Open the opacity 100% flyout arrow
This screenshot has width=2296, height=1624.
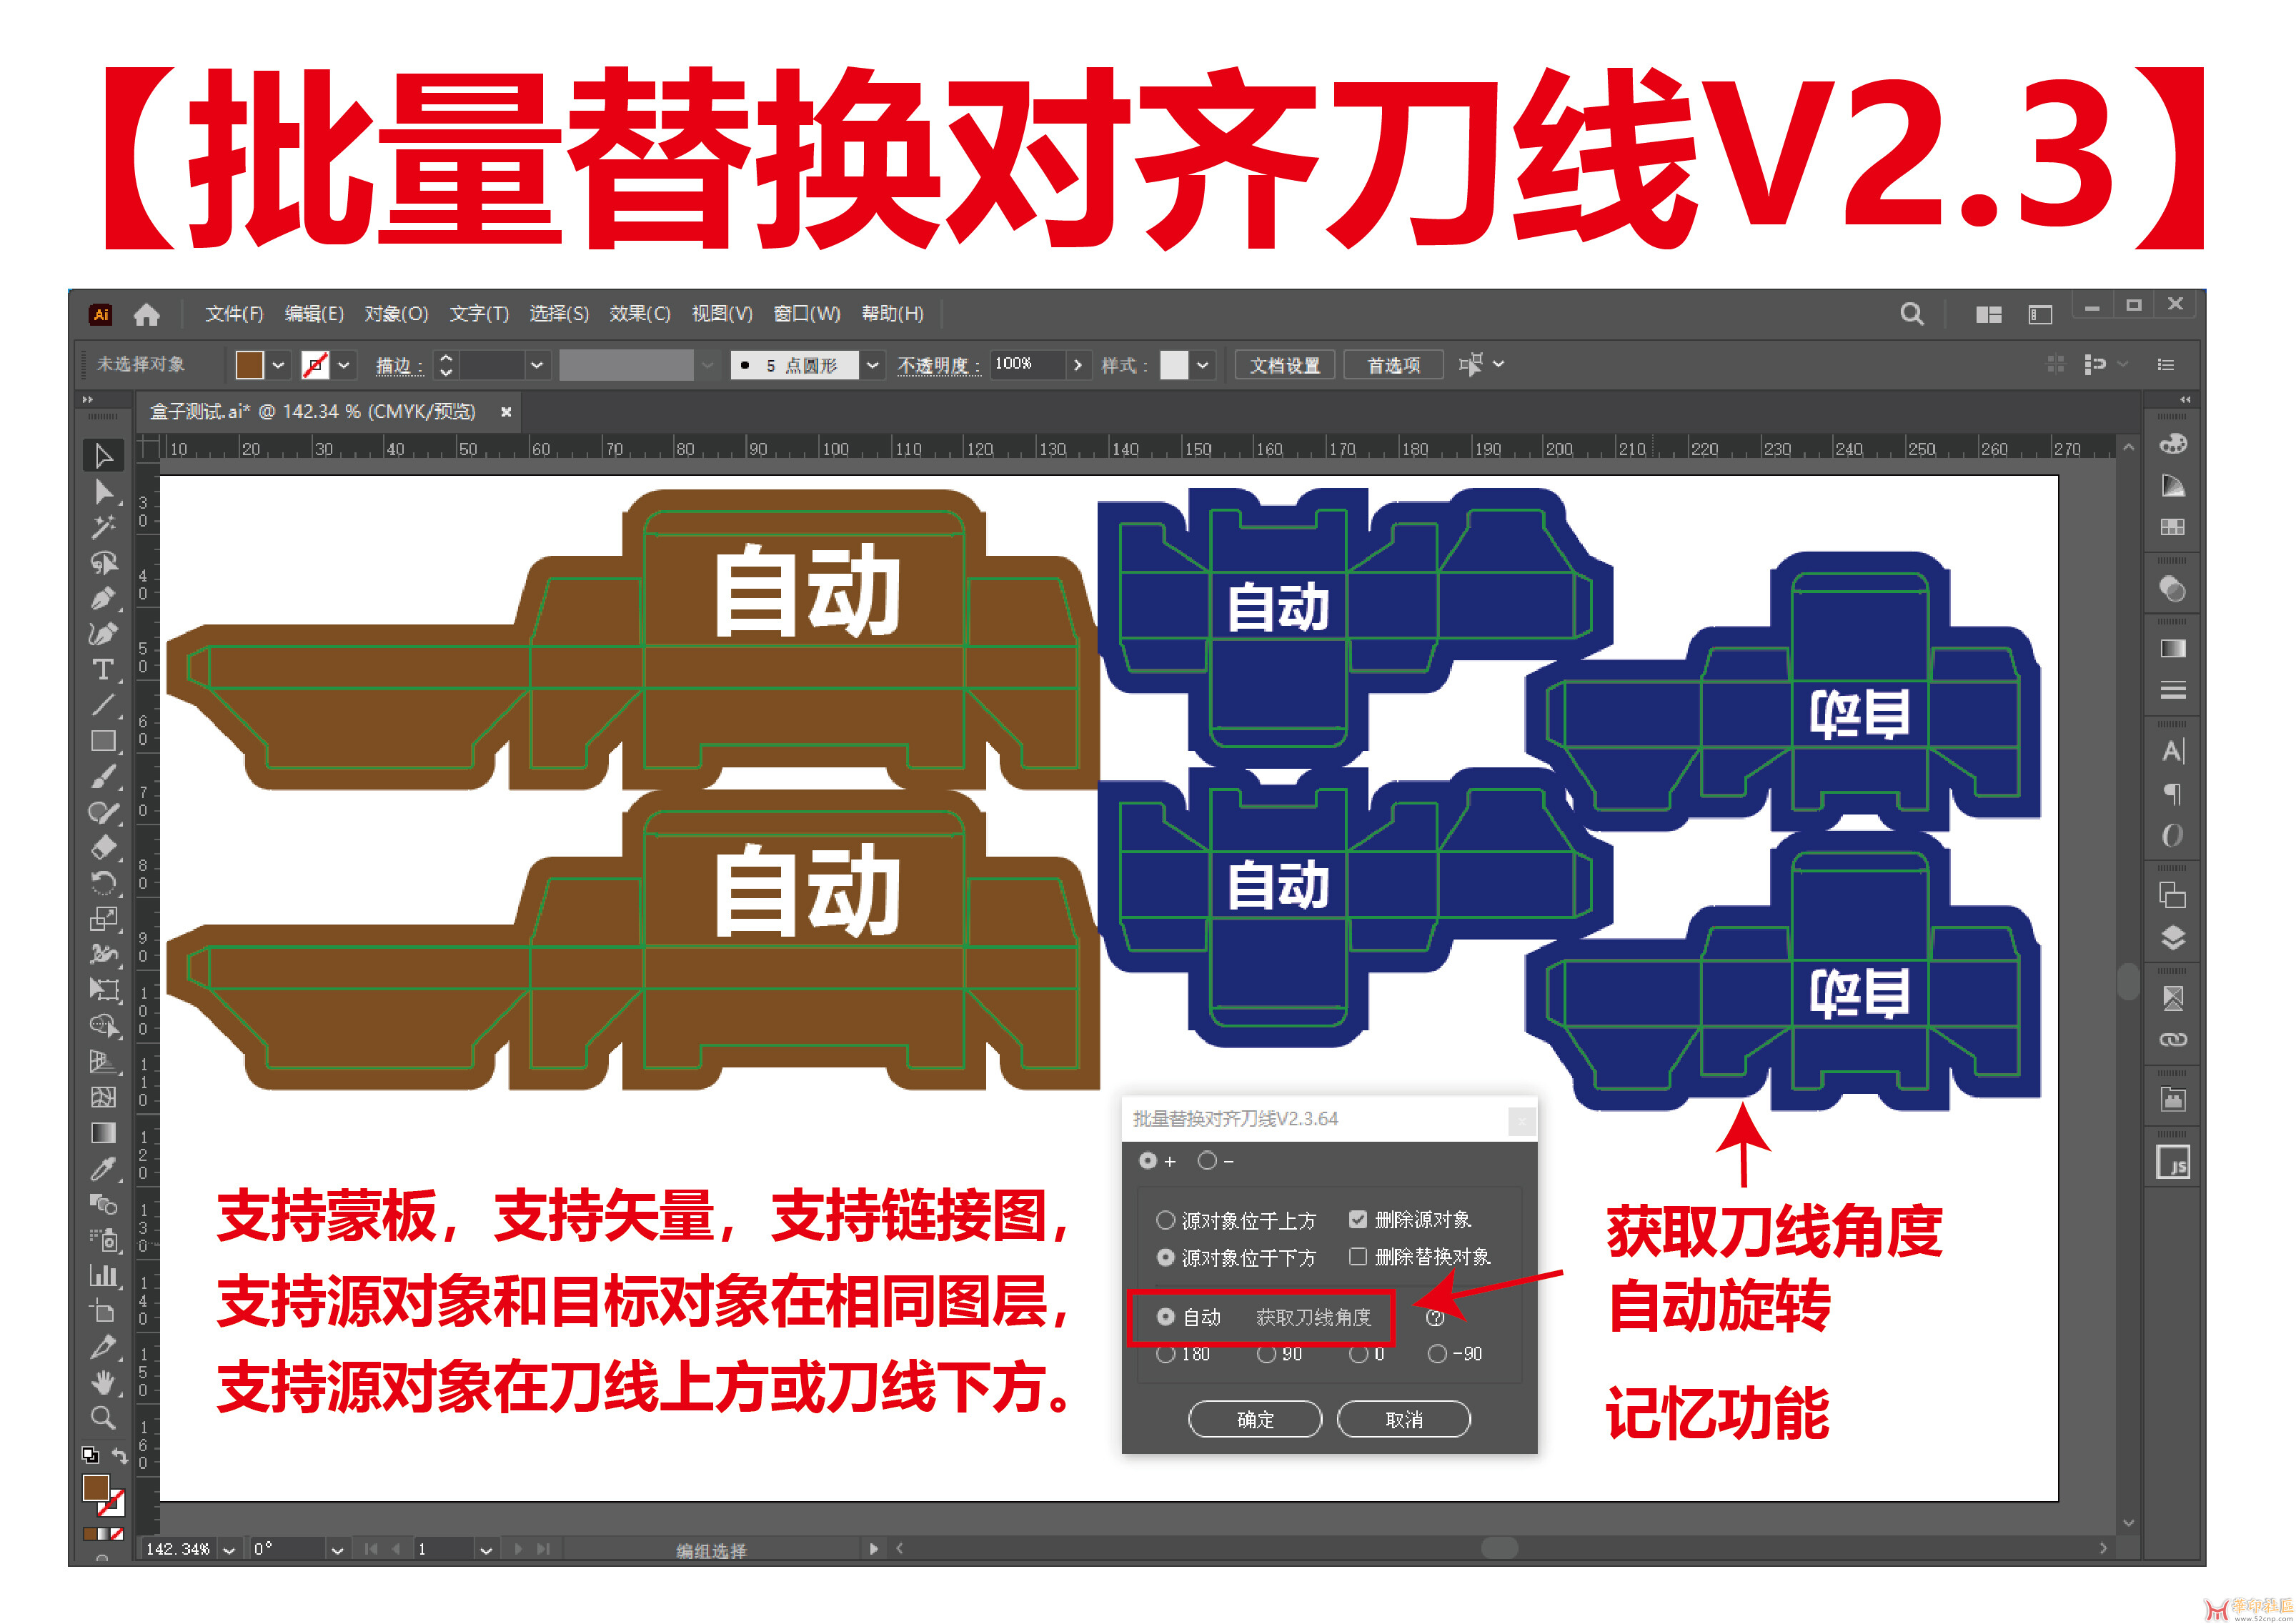point(1077,365)
